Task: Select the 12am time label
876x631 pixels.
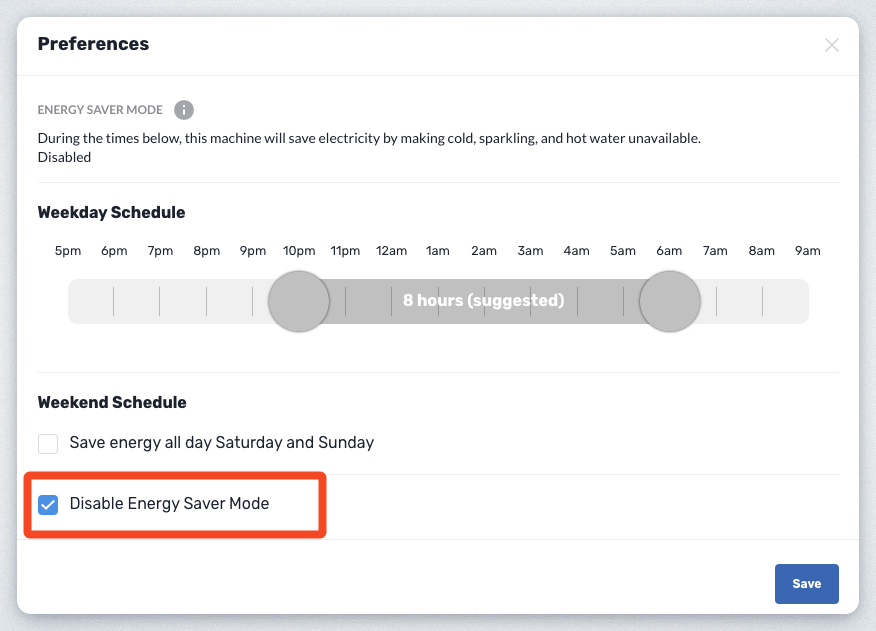Action: (x=392, y=251)
